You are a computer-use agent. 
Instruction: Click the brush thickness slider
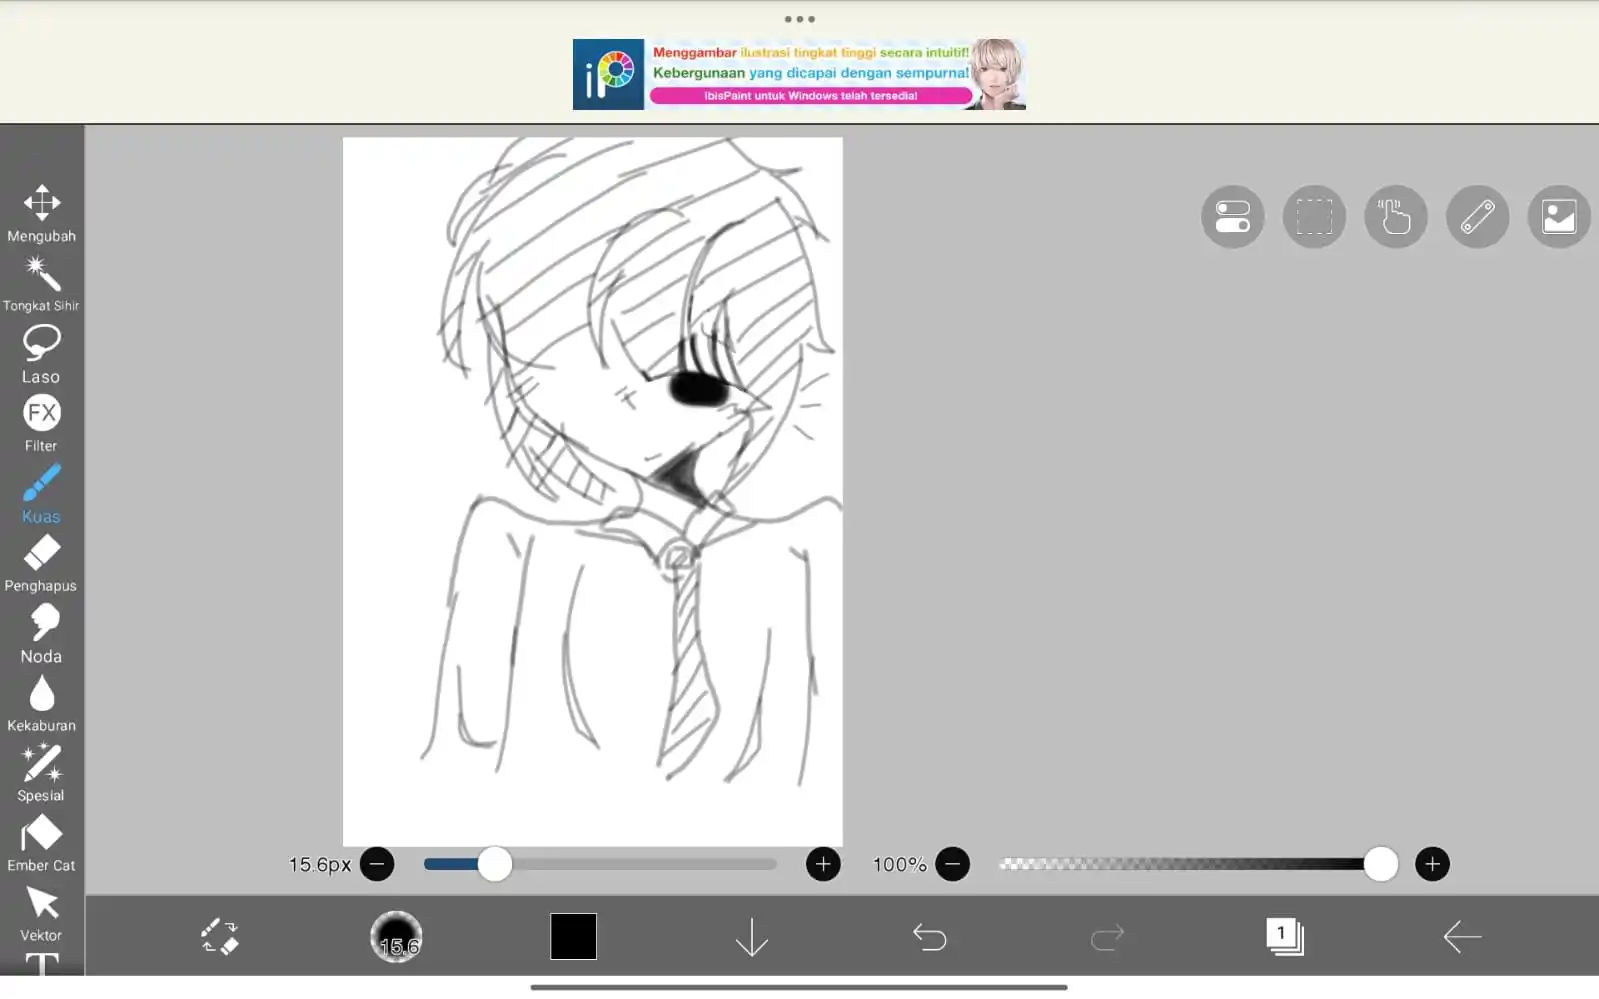(x=600, y=864)
